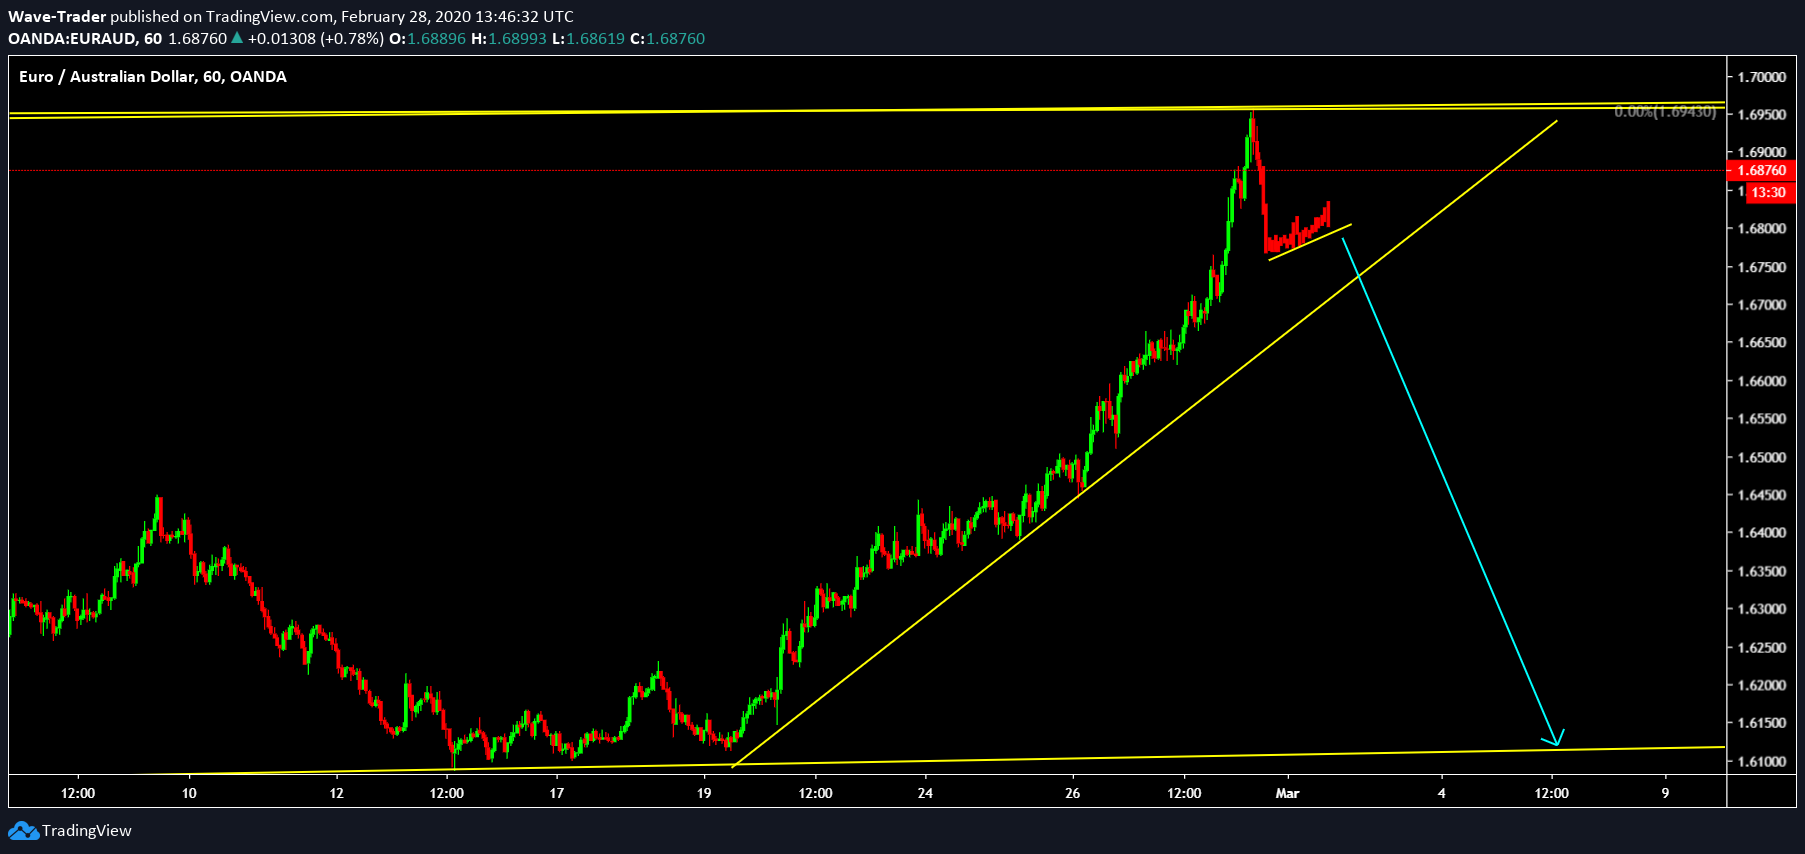Image resolution: width=1805 pixels, height=854 pixels.
Task: Click the red current price label 1.68760
Action: coord(1762,171)
